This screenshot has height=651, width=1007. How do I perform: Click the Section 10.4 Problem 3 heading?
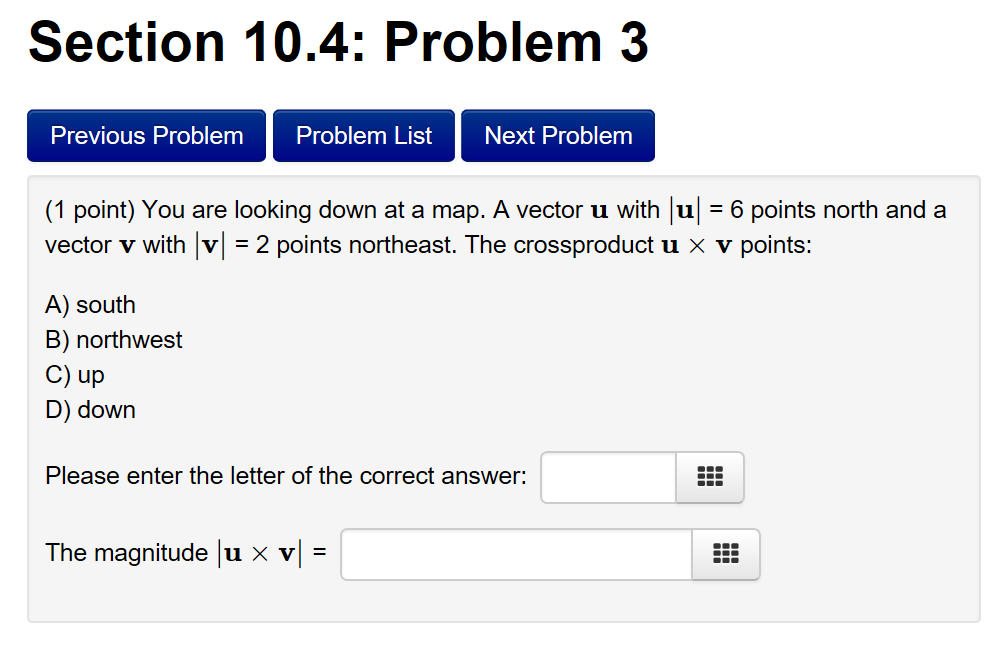[x=338, y=42]
